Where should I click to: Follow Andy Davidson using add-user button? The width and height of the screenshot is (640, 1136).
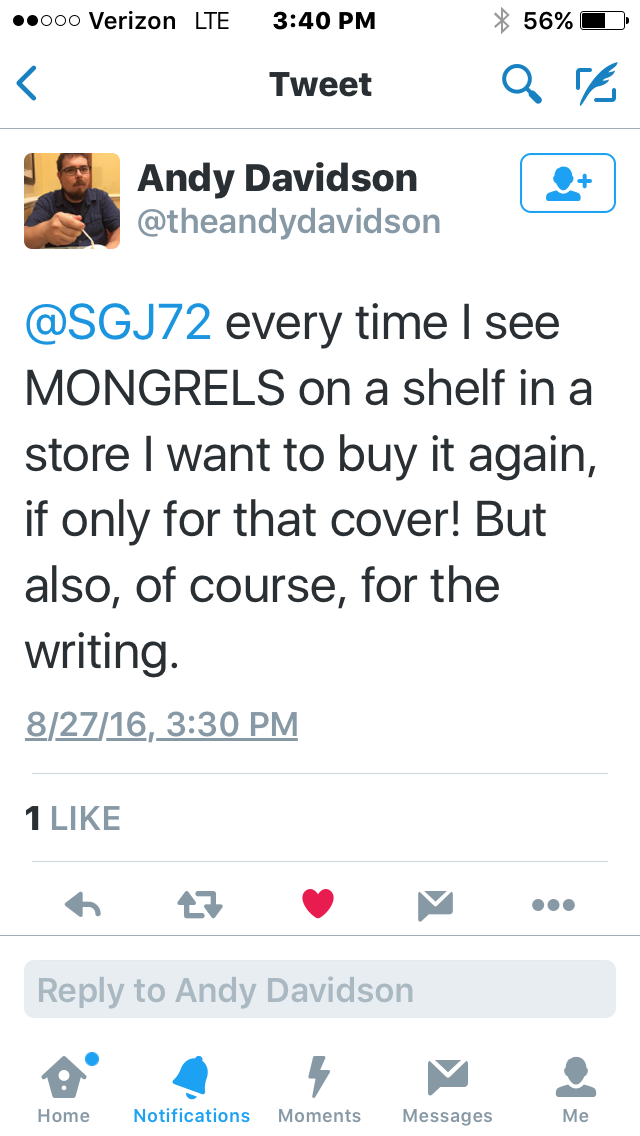tap(567, 183)
